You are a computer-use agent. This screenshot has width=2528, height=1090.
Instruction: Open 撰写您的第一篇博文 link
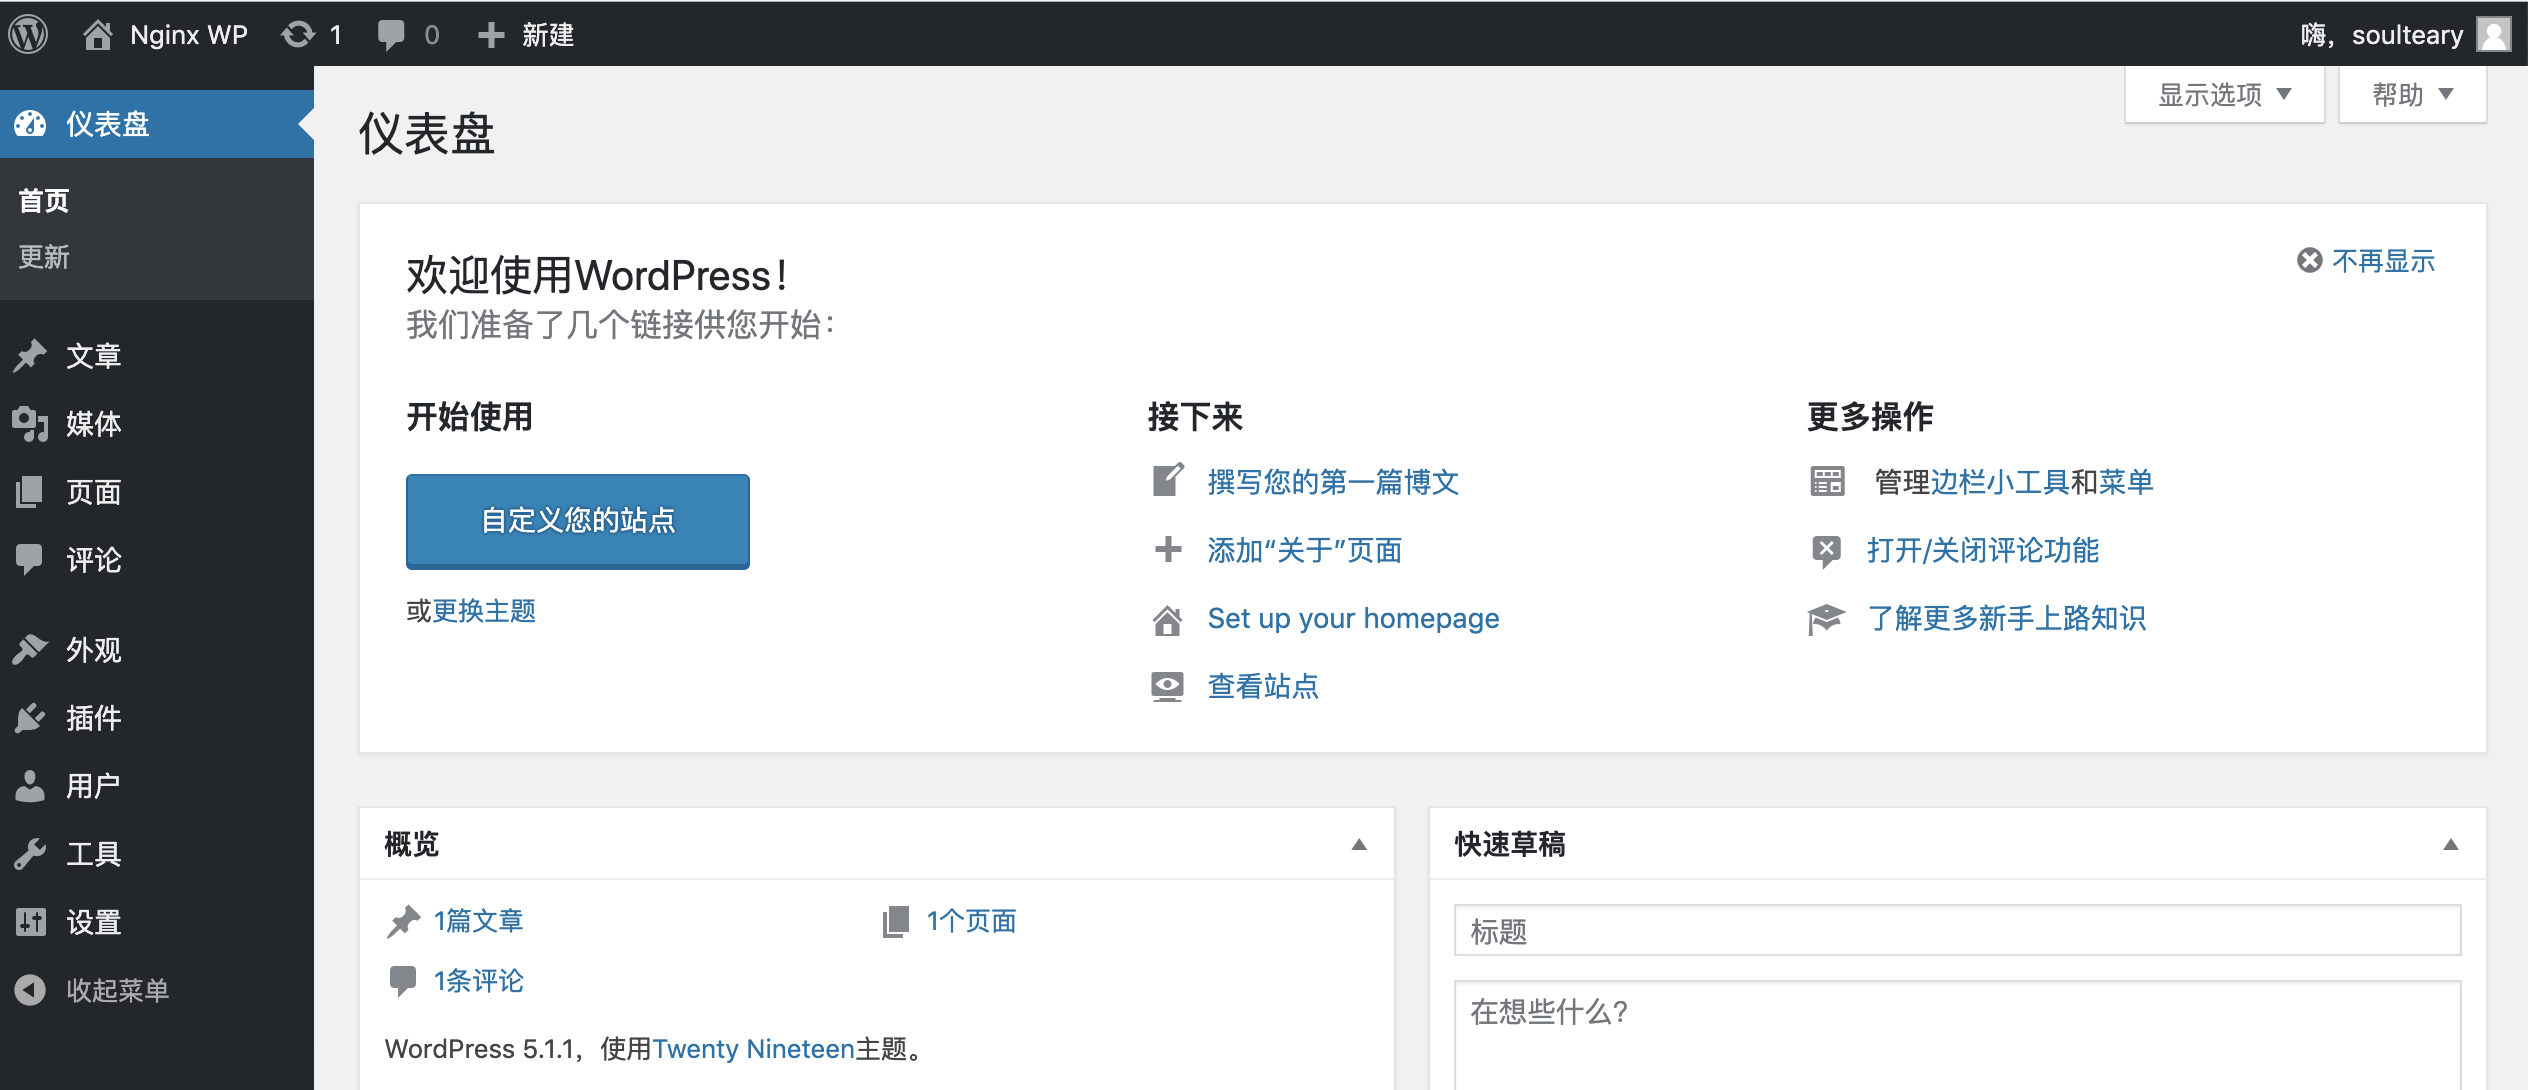pos(1333,482)
